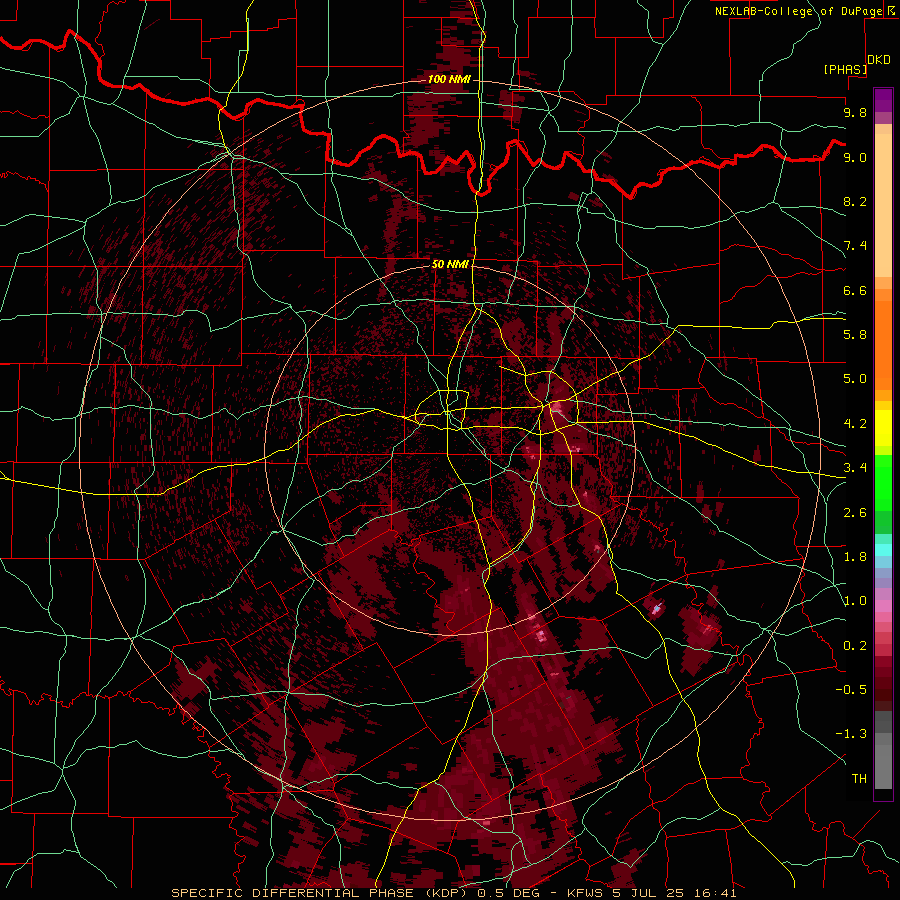The height and width of the screenshot is (900, 900).
Task: Click the 5.0 value on the color scale
Action: click(x=855, y=379)
